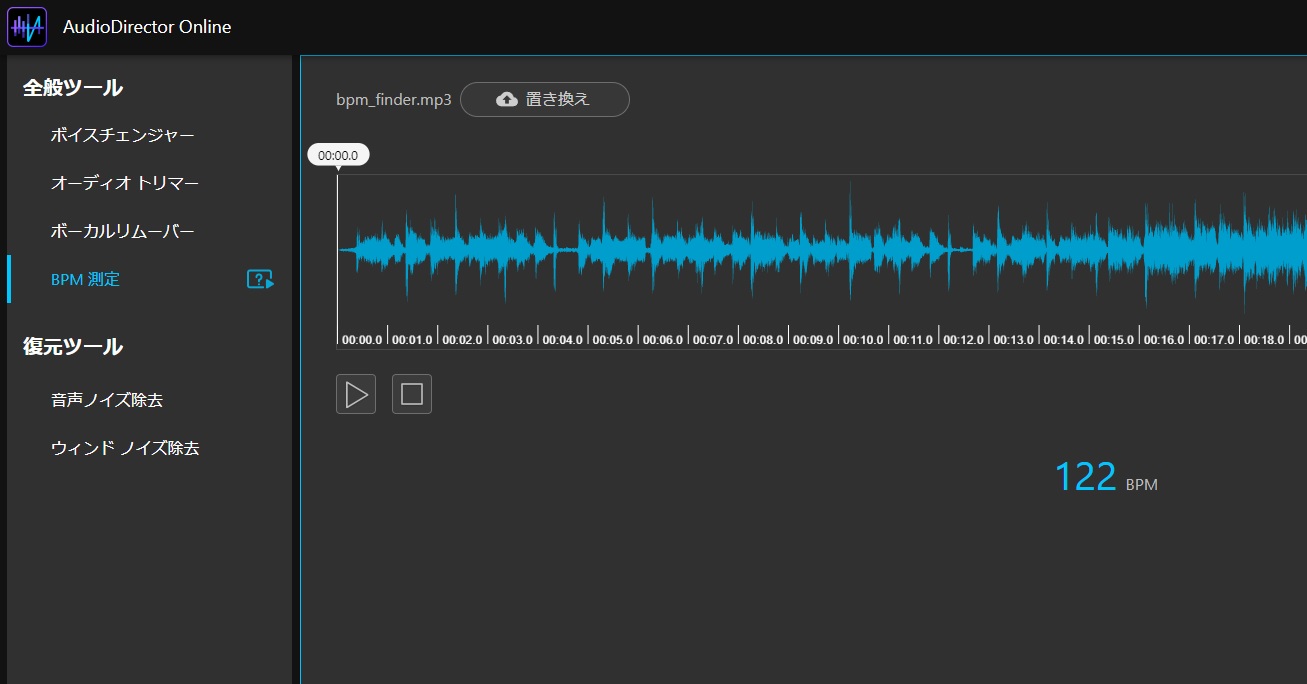The width and height of the screenshot is (1307, 684).
Task: Click the 122 BPM result value
Action: tap(1085, 477)
